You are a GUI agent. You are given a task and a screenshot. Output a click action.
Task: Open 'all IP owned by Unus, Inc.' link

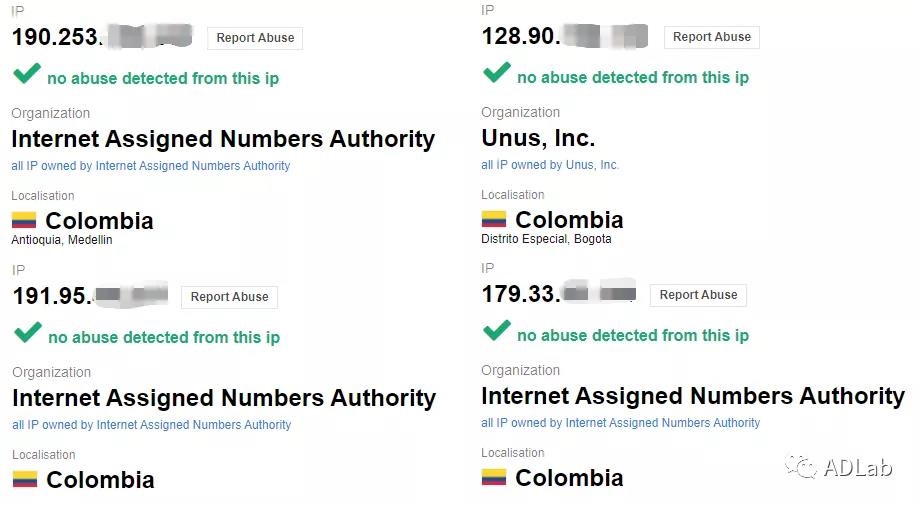point(550,165)
